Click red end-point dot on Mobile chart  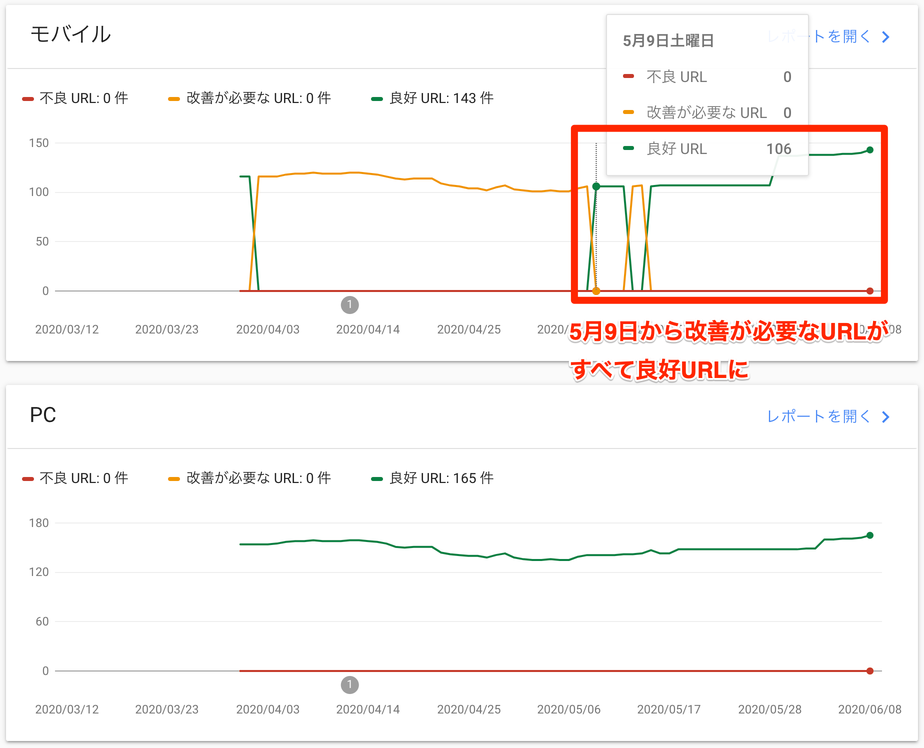pyautogui.click(x=870, y=291)
